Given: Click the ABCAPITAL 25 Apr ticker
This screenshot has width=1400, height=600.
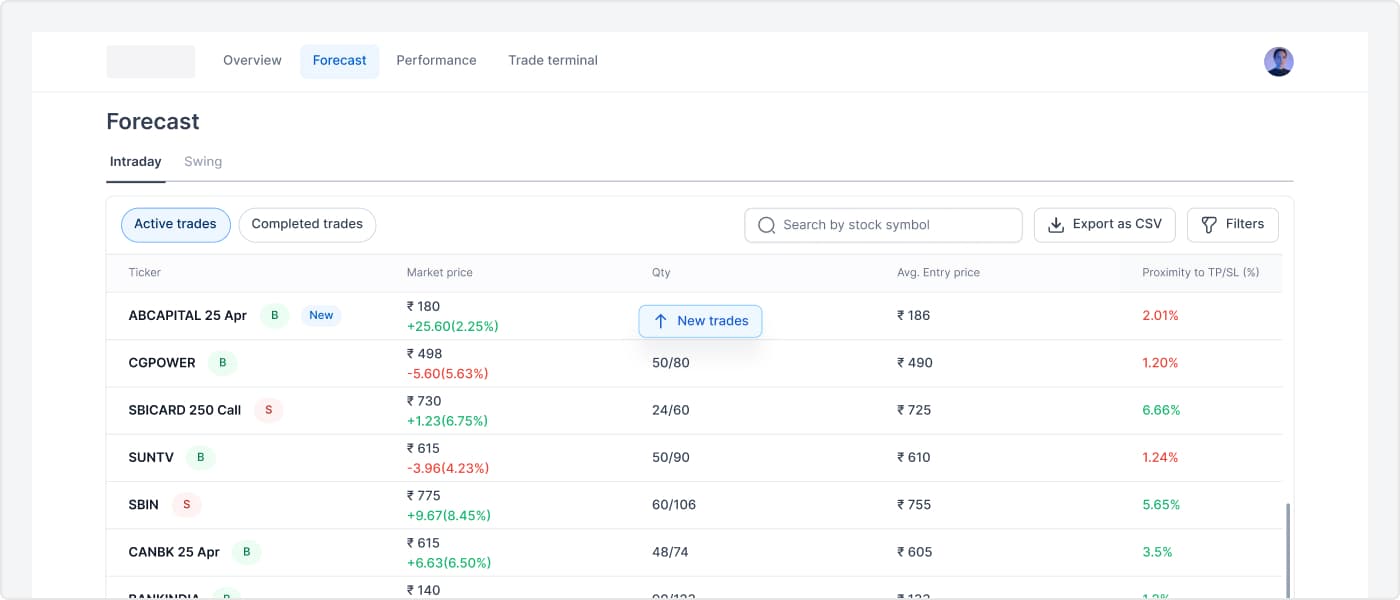Looking at the screenshot, I should coord(188,316).
